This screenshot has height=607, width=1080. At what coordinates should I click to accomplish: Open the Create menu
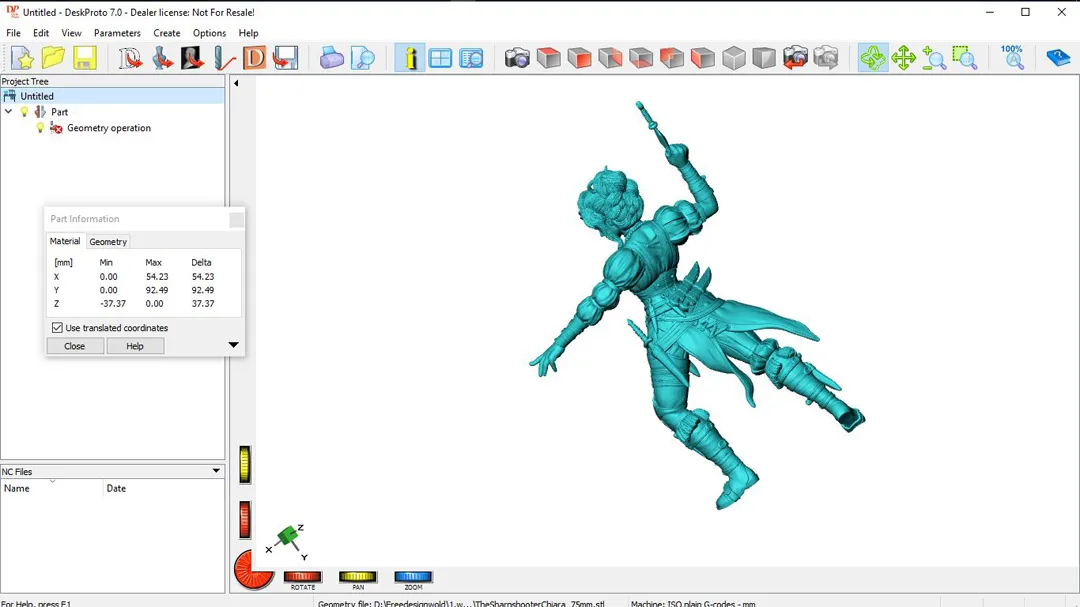pos(167,33)
